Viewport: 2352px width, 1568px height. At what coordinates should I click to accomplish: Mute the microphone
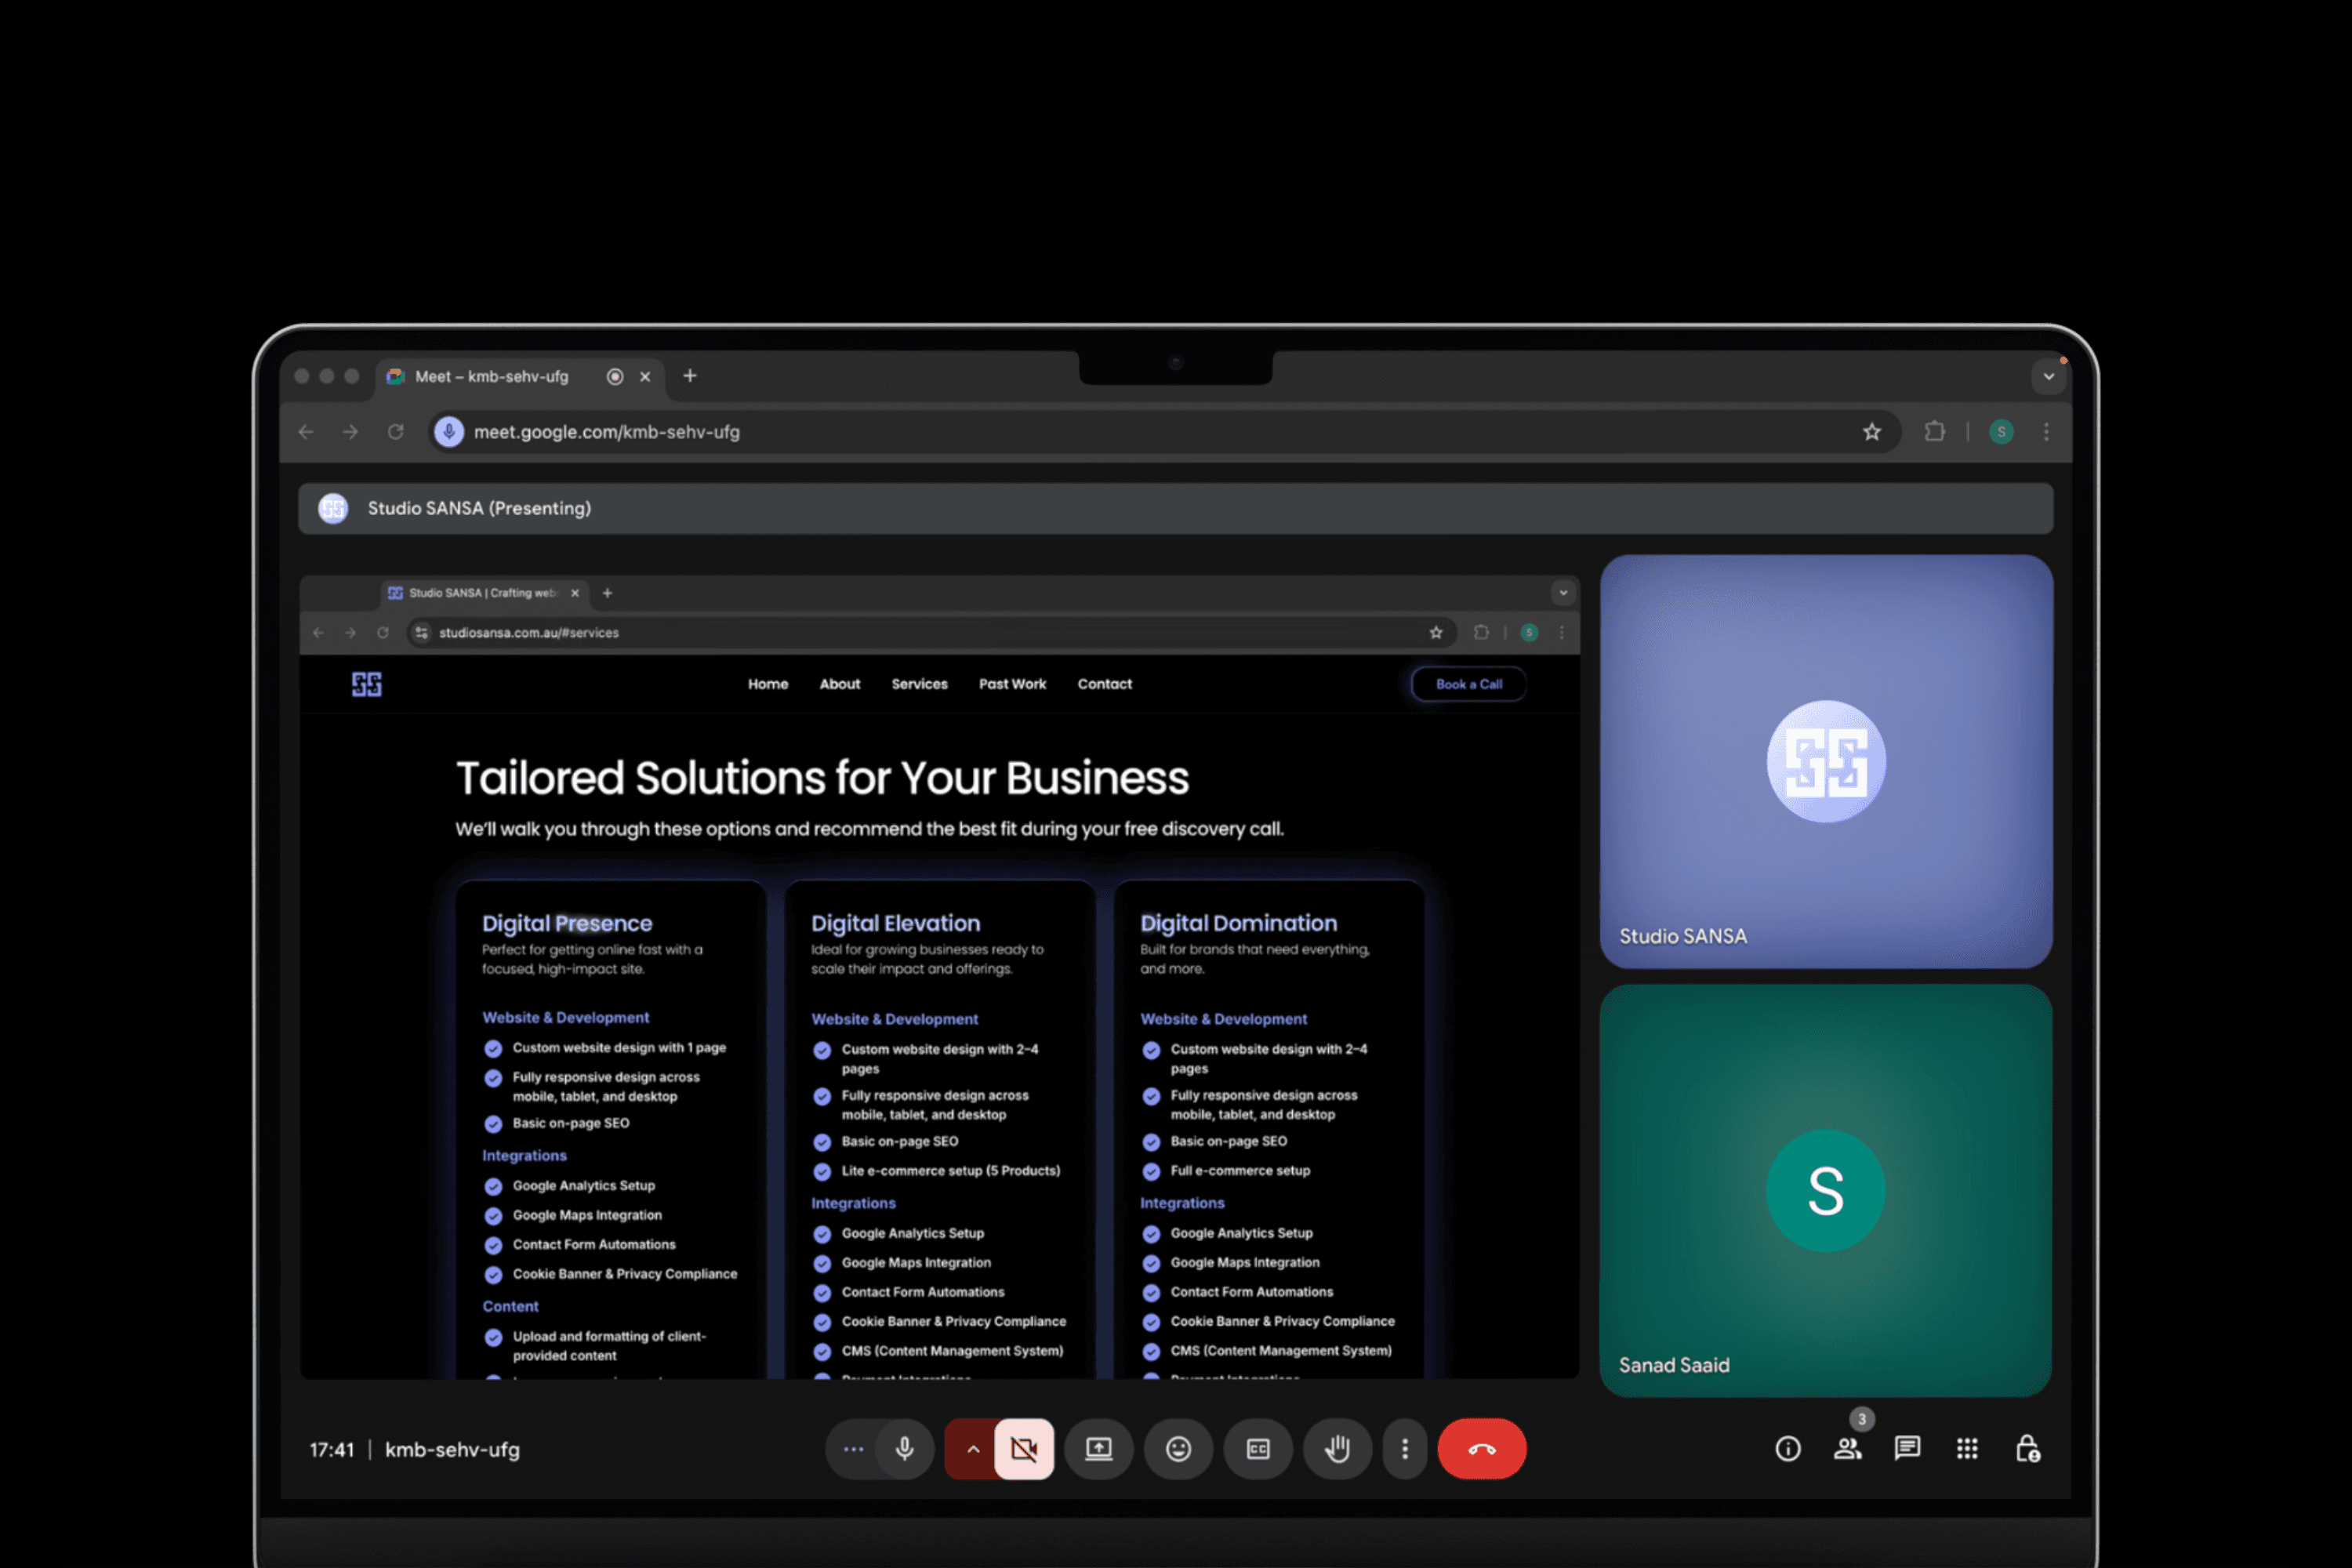click(x=904, y=1449)
